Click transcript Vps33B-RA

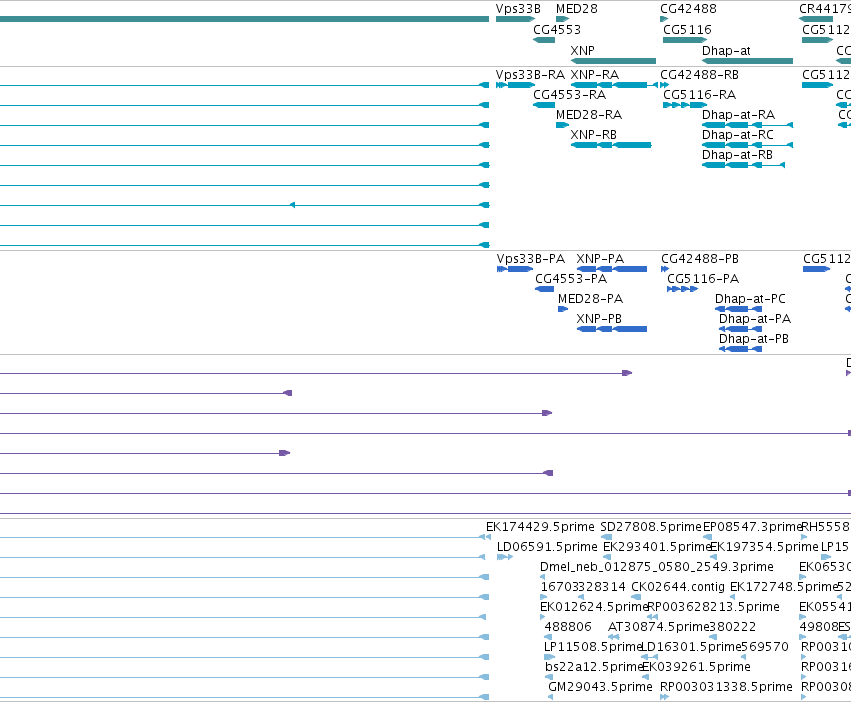click(x=530, y=74)
